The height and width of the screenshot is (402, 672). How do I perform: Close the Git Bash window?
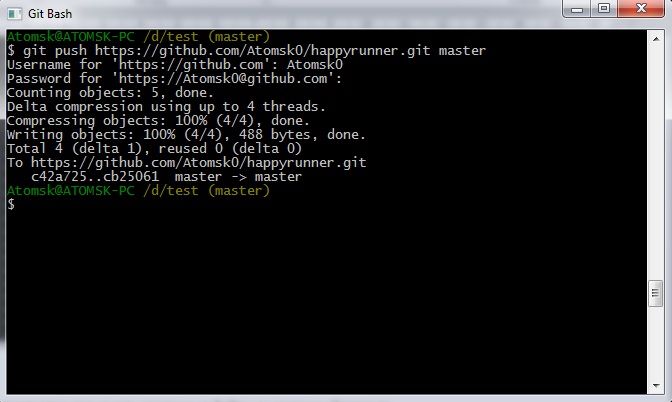click(641, 9)
